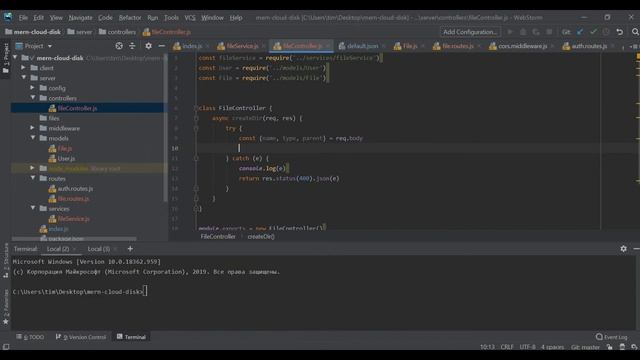Open the VCS menu
Image resolution: width=640 pixels, height=360 pixels.
190,18
